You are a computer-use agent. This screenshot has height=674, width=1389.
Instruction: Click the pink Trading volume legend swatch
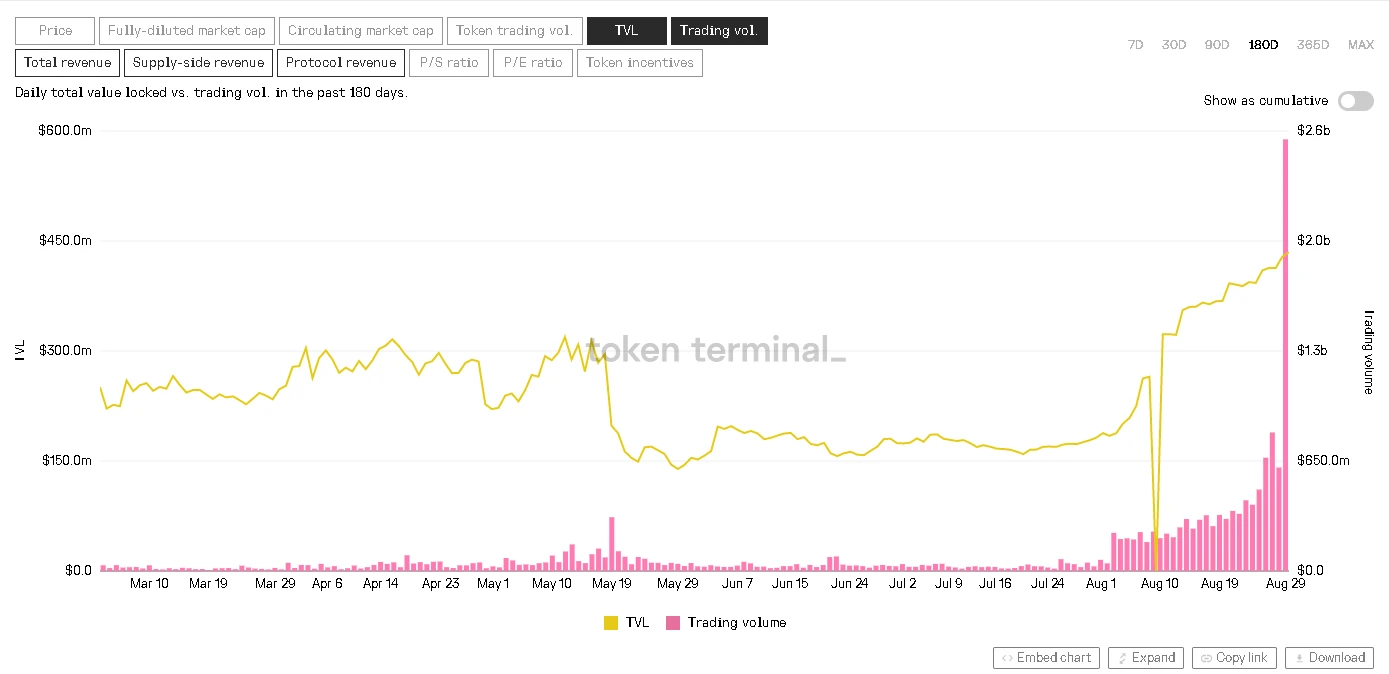coord(673,623)
